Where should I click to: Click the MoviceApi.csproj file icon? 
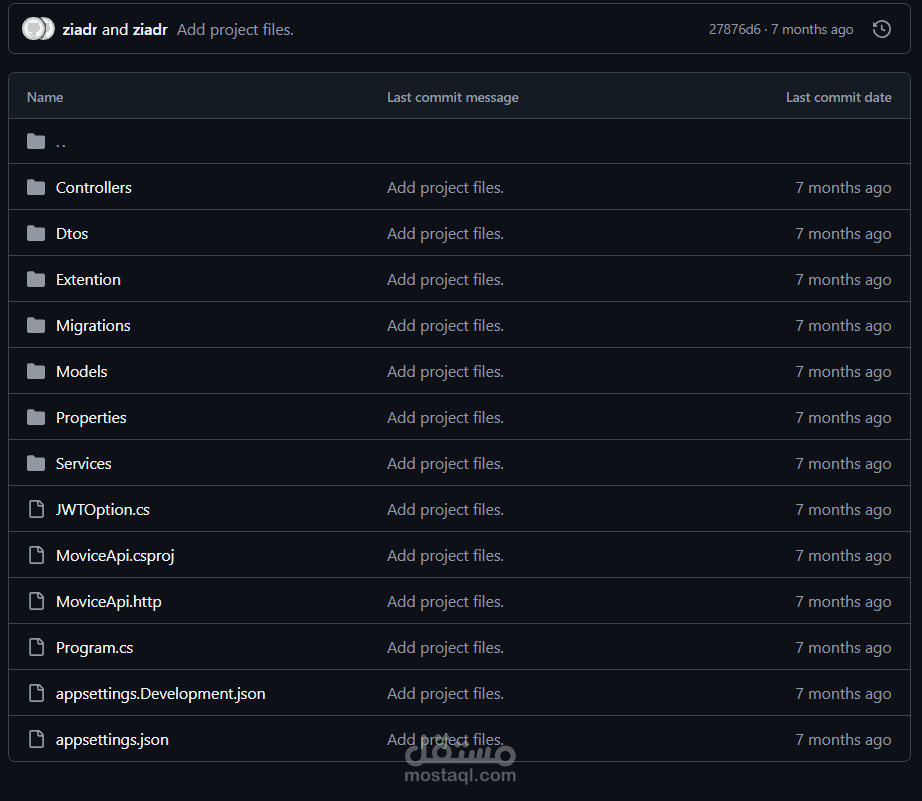click(x=36, y=555)
